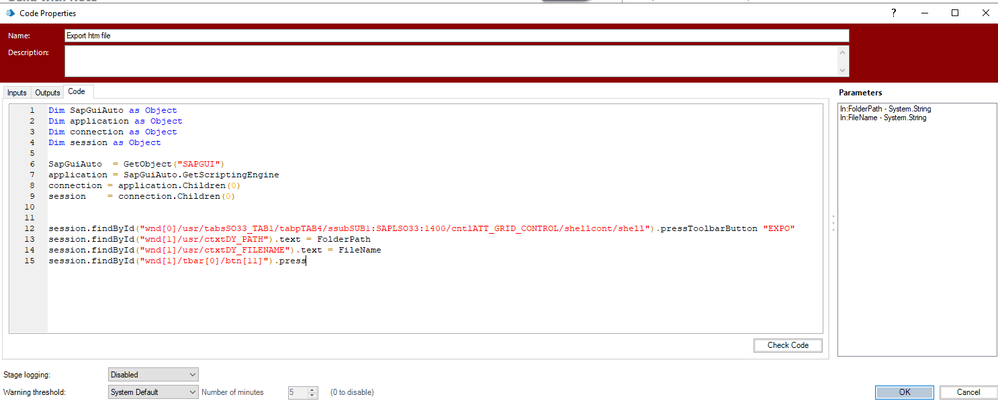Image resolution: width=998 pixels, height=403 pixels.
Task: Minimize the Code Properties window
Action: coord(925,13)
